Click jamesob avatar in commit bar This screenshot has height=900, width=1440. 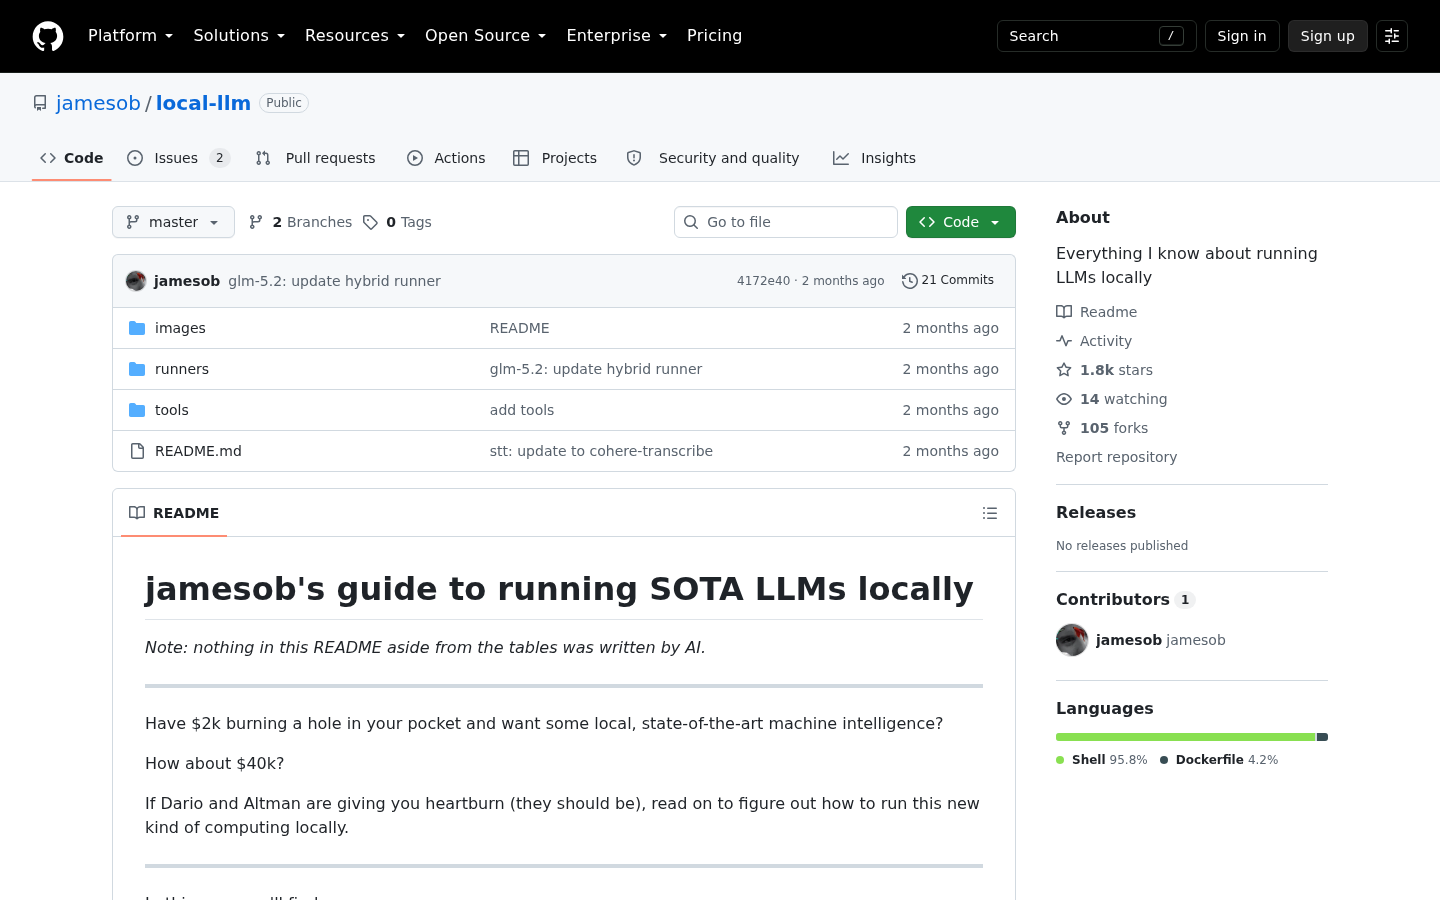click(x=136, y=281)
